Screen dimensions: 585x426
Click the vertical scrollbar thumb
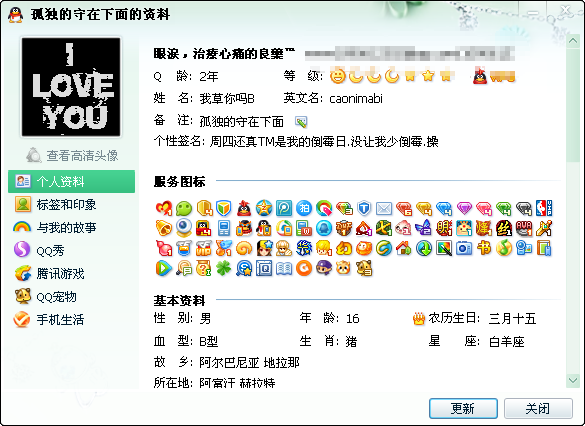pyautogui.click(x=573, y=104)
